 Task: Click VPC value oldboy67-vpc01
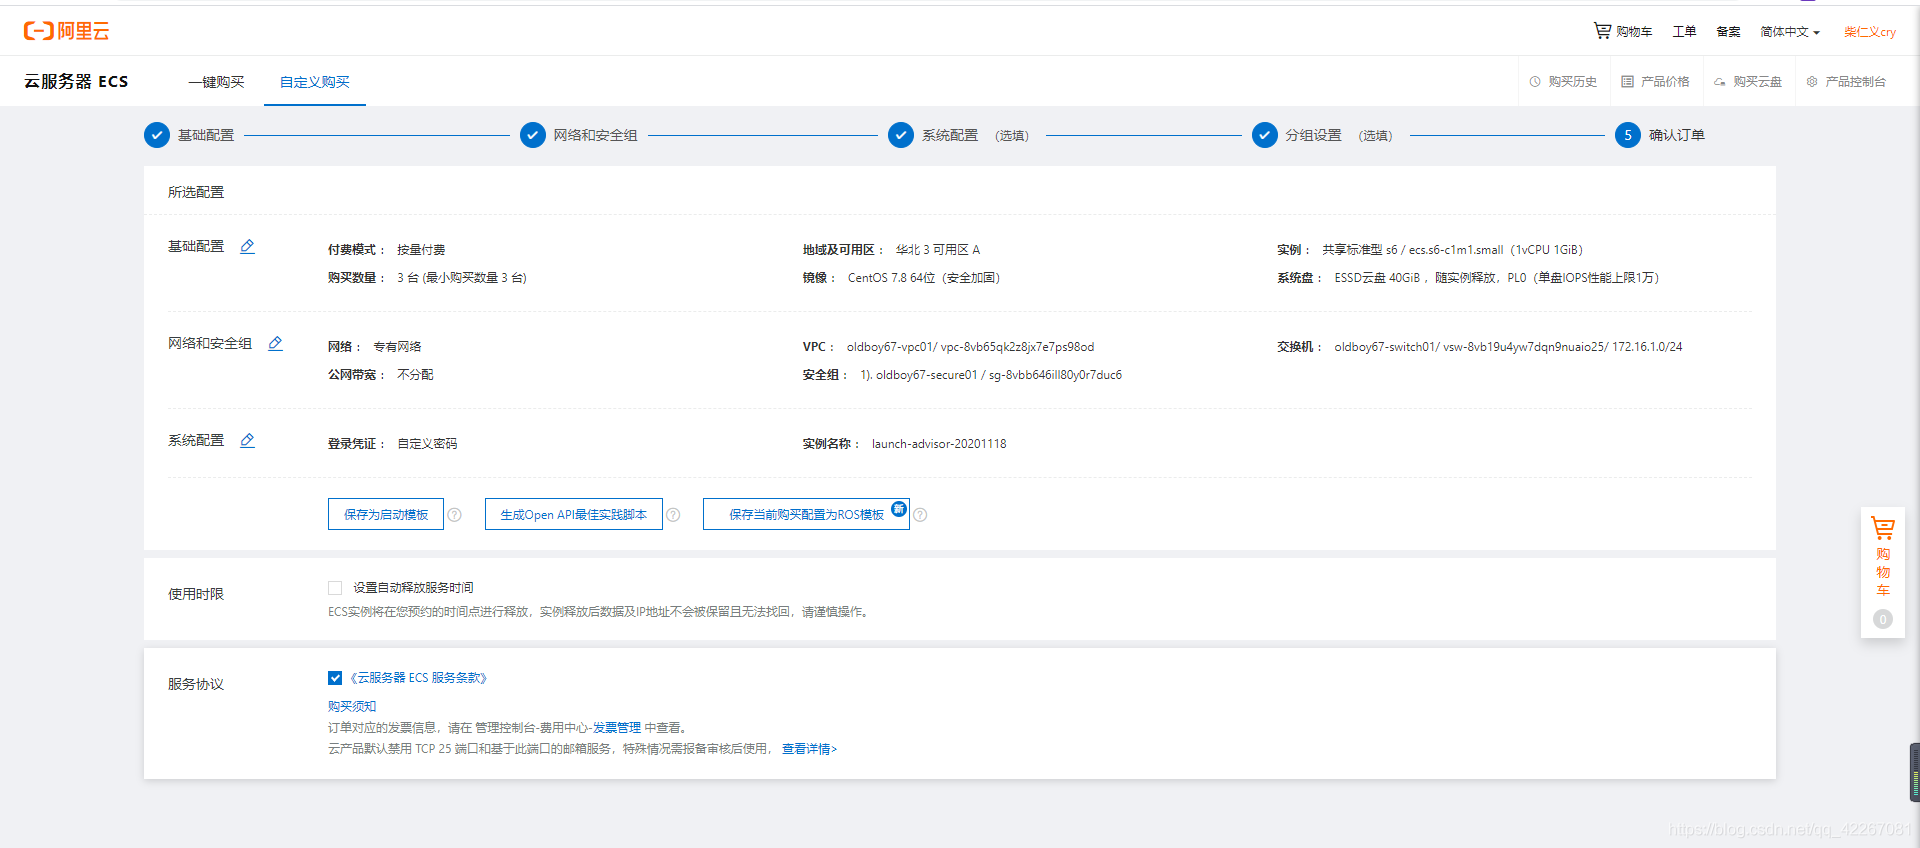(889, 347)
